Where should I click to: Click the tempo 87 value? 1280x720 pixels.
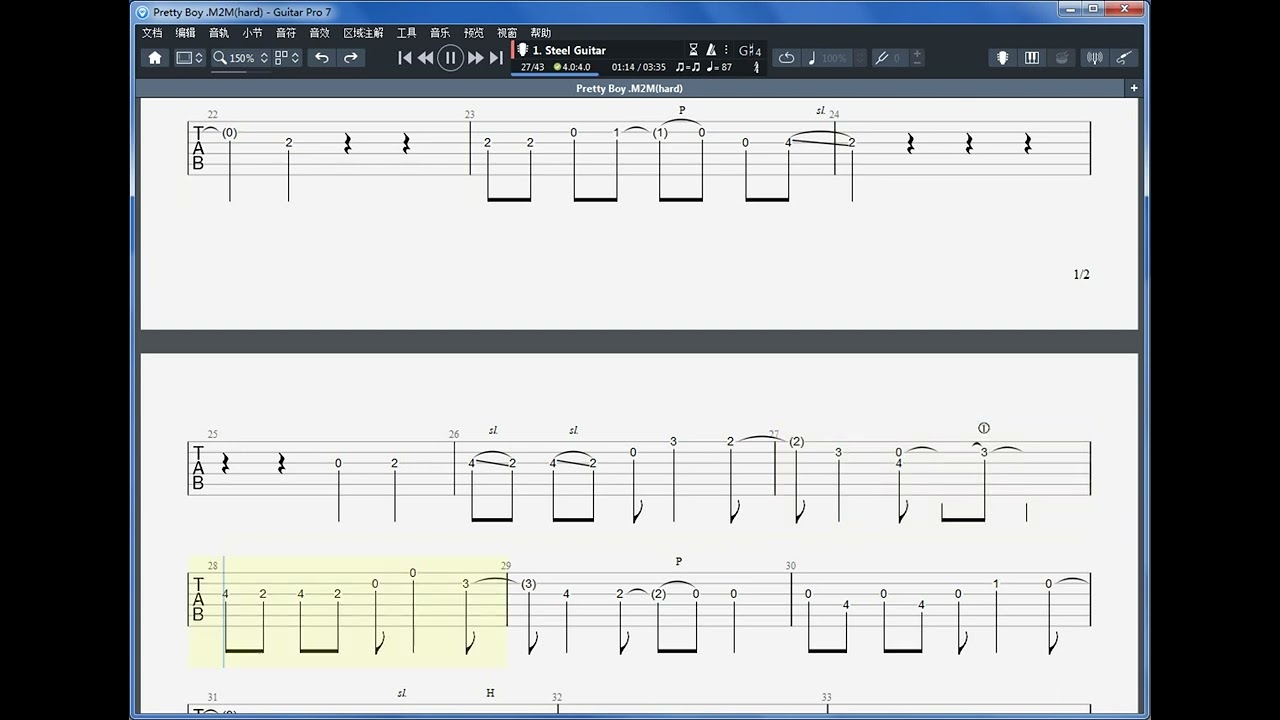coord(719,67)
